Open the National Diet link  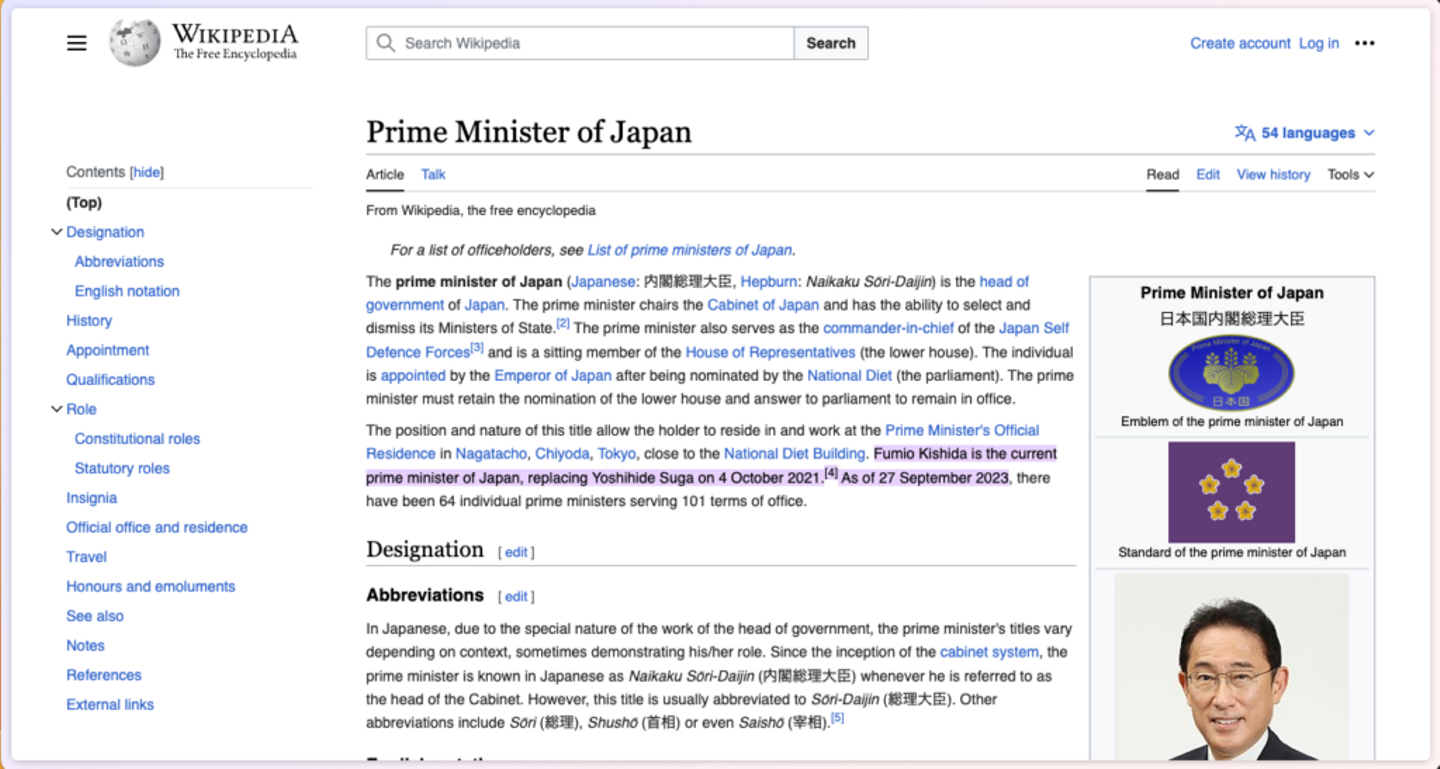point(849,375)
